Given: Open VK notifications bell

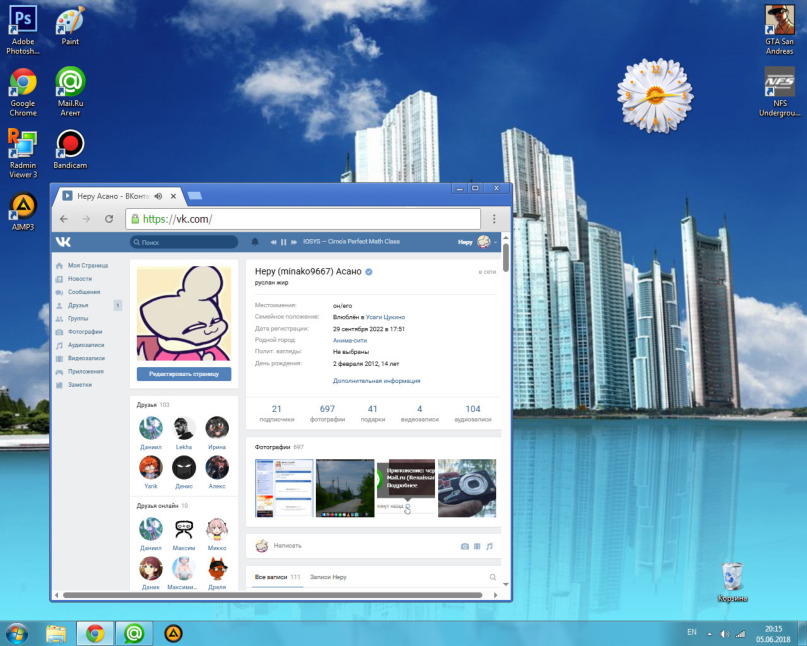Looking at the screenshot, I should coord(255,241).
